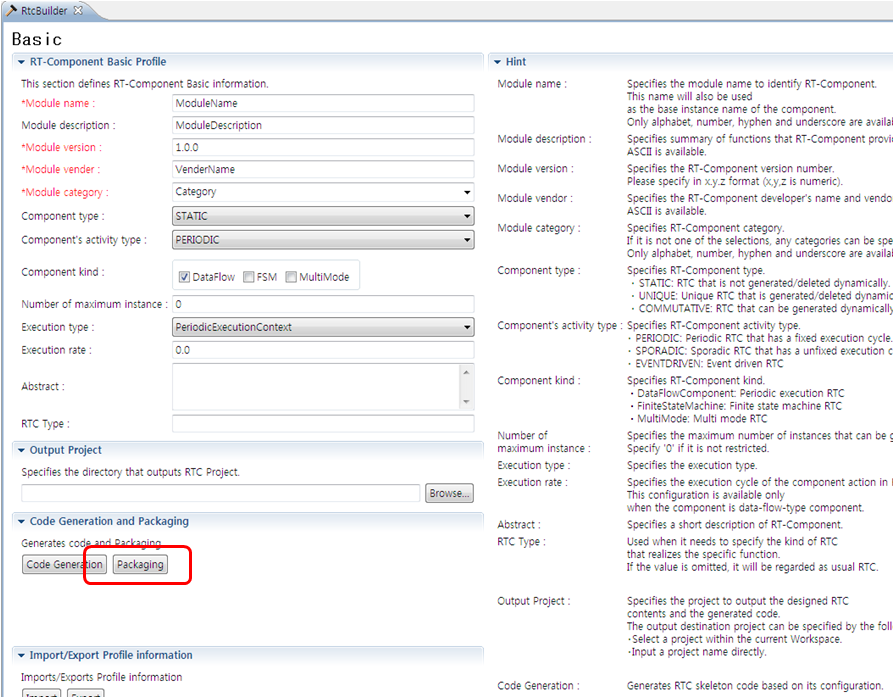Viewport: 894px width, 698px height.
Task: Open Component's activity type dropdown
Action: pos(323,240)
